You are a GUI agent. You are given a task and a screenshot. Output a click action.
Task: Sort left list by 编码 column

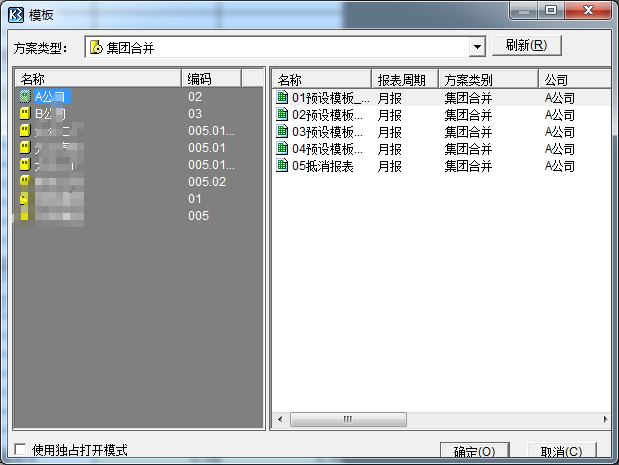(x=210, y=79)
